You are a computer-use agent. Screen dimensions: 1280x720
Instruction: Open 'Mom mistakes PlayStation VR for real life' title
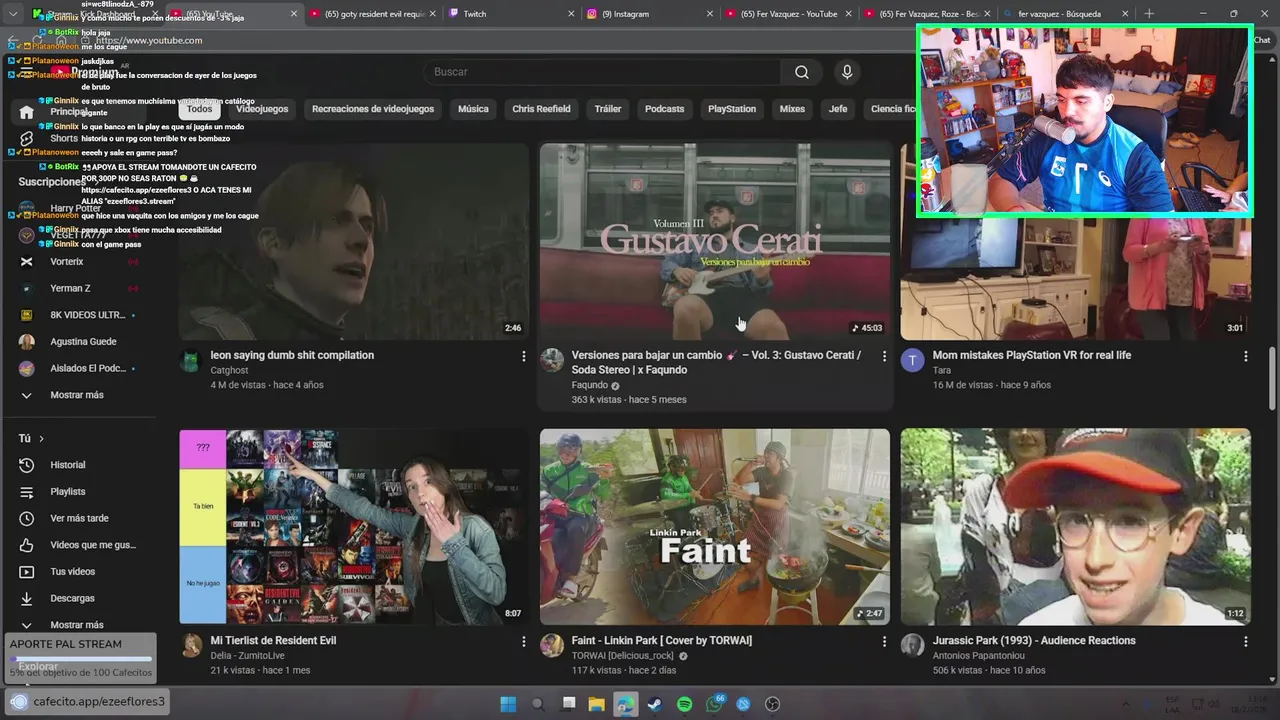(1031, 355)
